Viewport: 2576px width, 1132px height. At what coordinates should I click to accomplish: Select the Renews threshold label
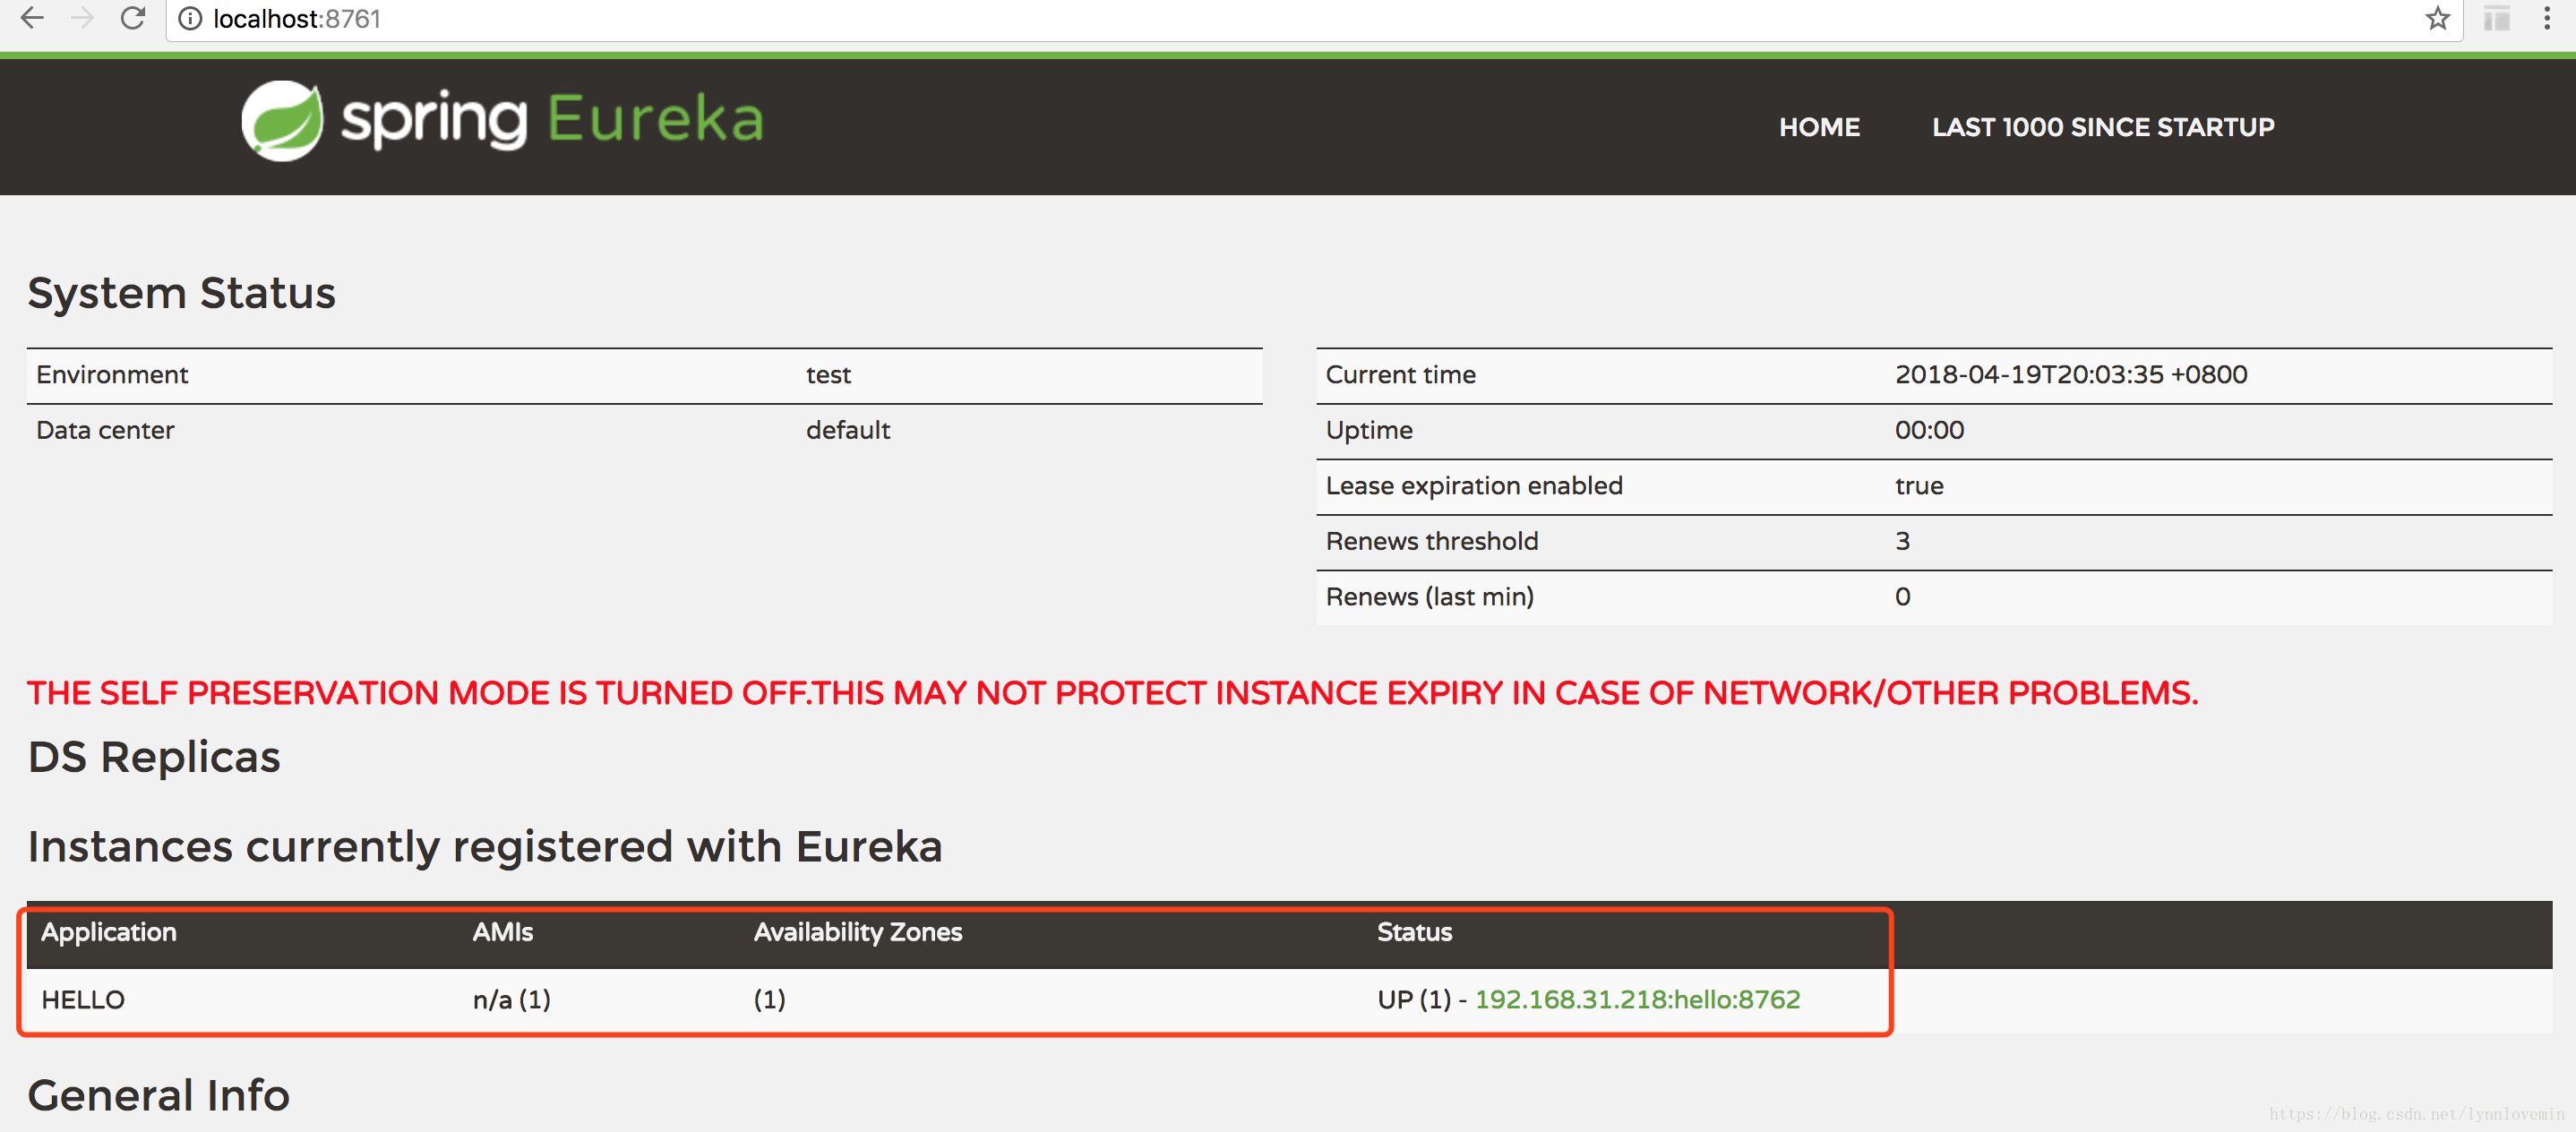[x=1431, y=541]
